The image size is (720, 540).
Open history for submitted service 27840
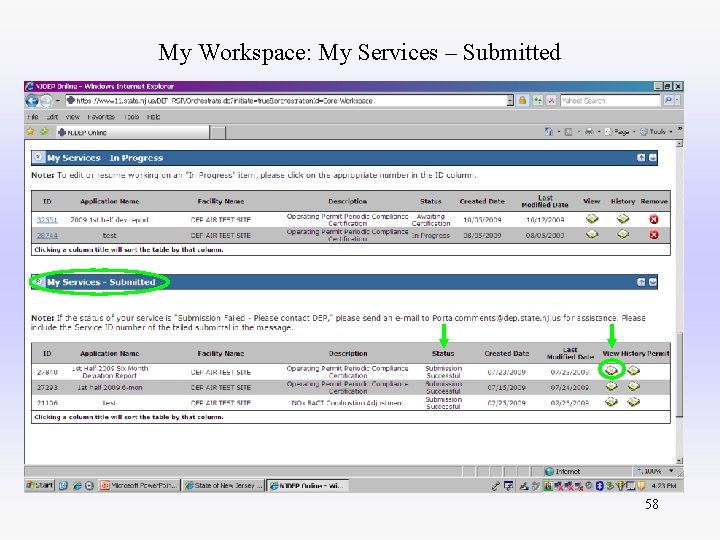click(x=634, y=370)
